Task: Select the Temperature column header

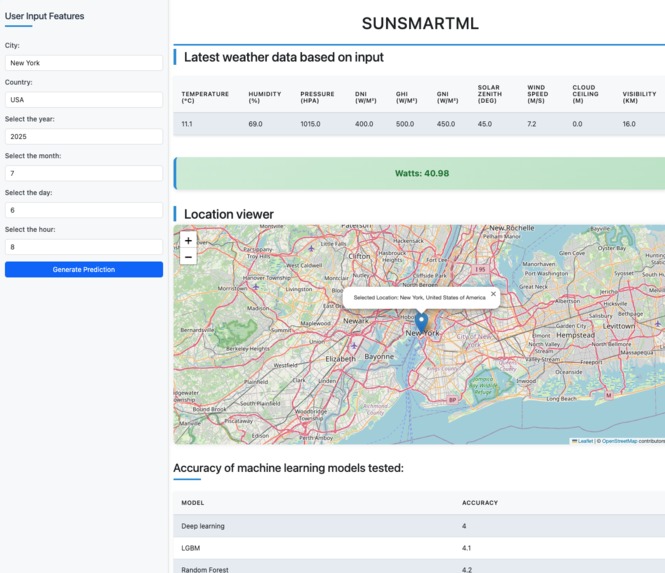Action: [205, 97]
